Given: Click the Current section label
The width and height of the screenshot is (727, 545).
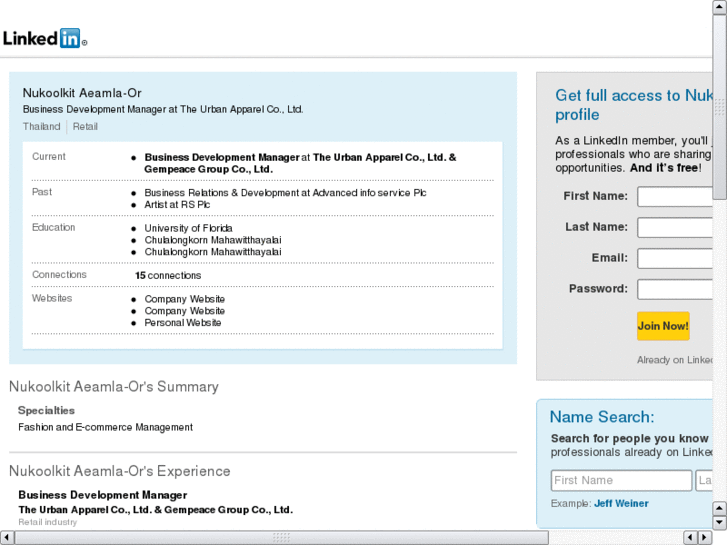Looking at the screenshot, I should pos(49,157).
